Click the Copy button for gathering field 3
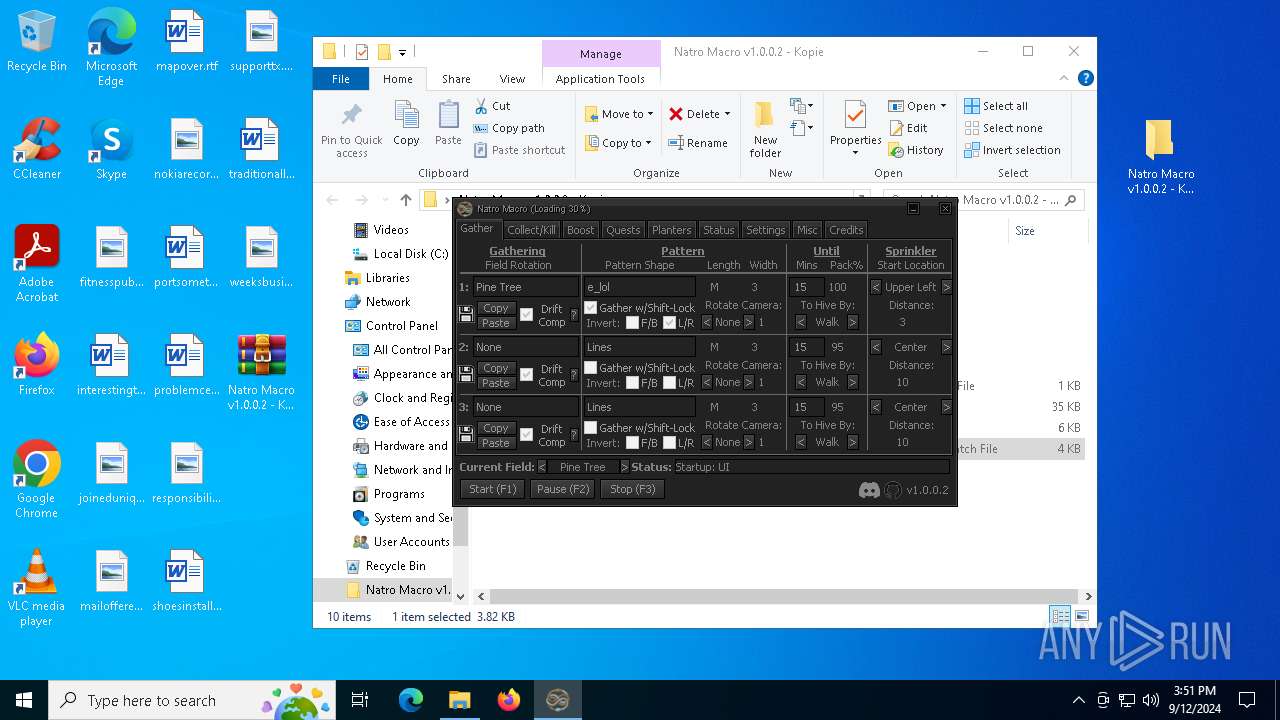 click(x=495, y=428)
